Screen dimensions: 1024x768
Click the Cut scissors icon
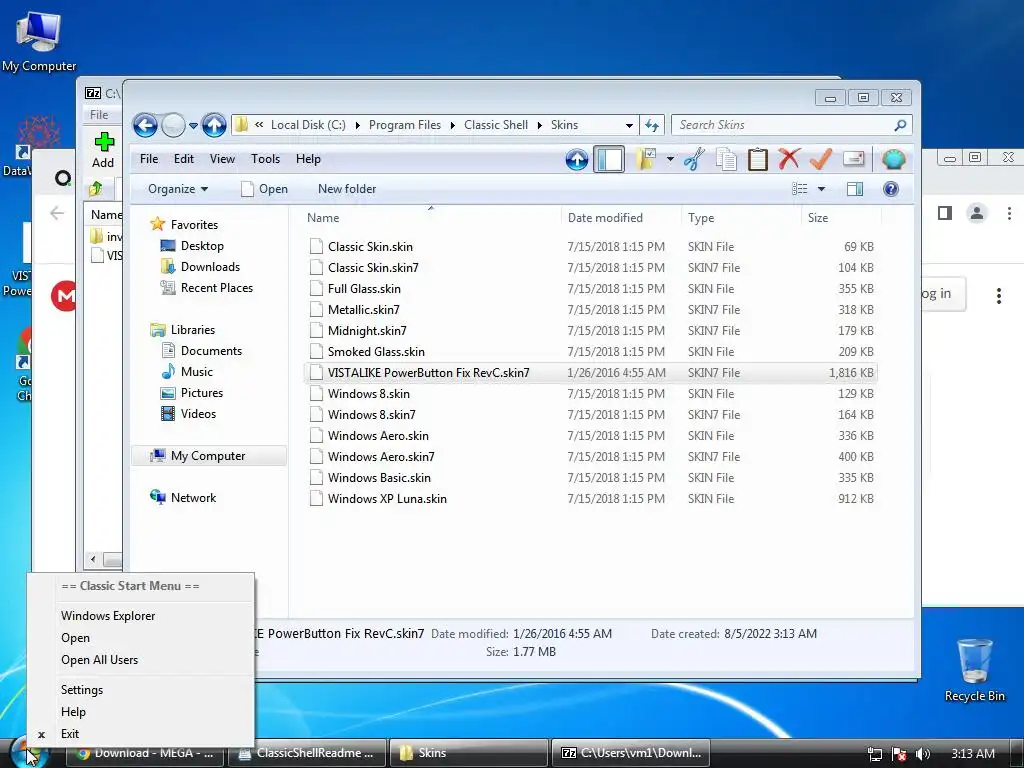(694, 159)
